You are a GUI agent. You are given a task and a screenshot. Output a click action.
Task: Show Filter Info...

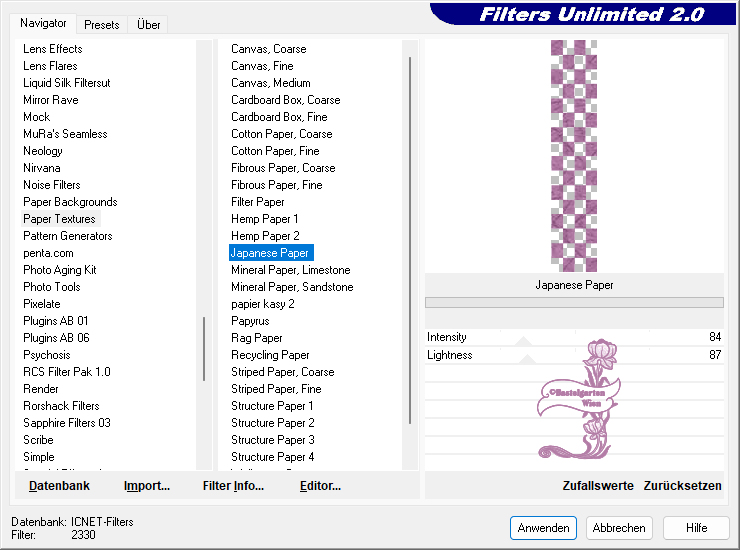(x=233, y=486)
